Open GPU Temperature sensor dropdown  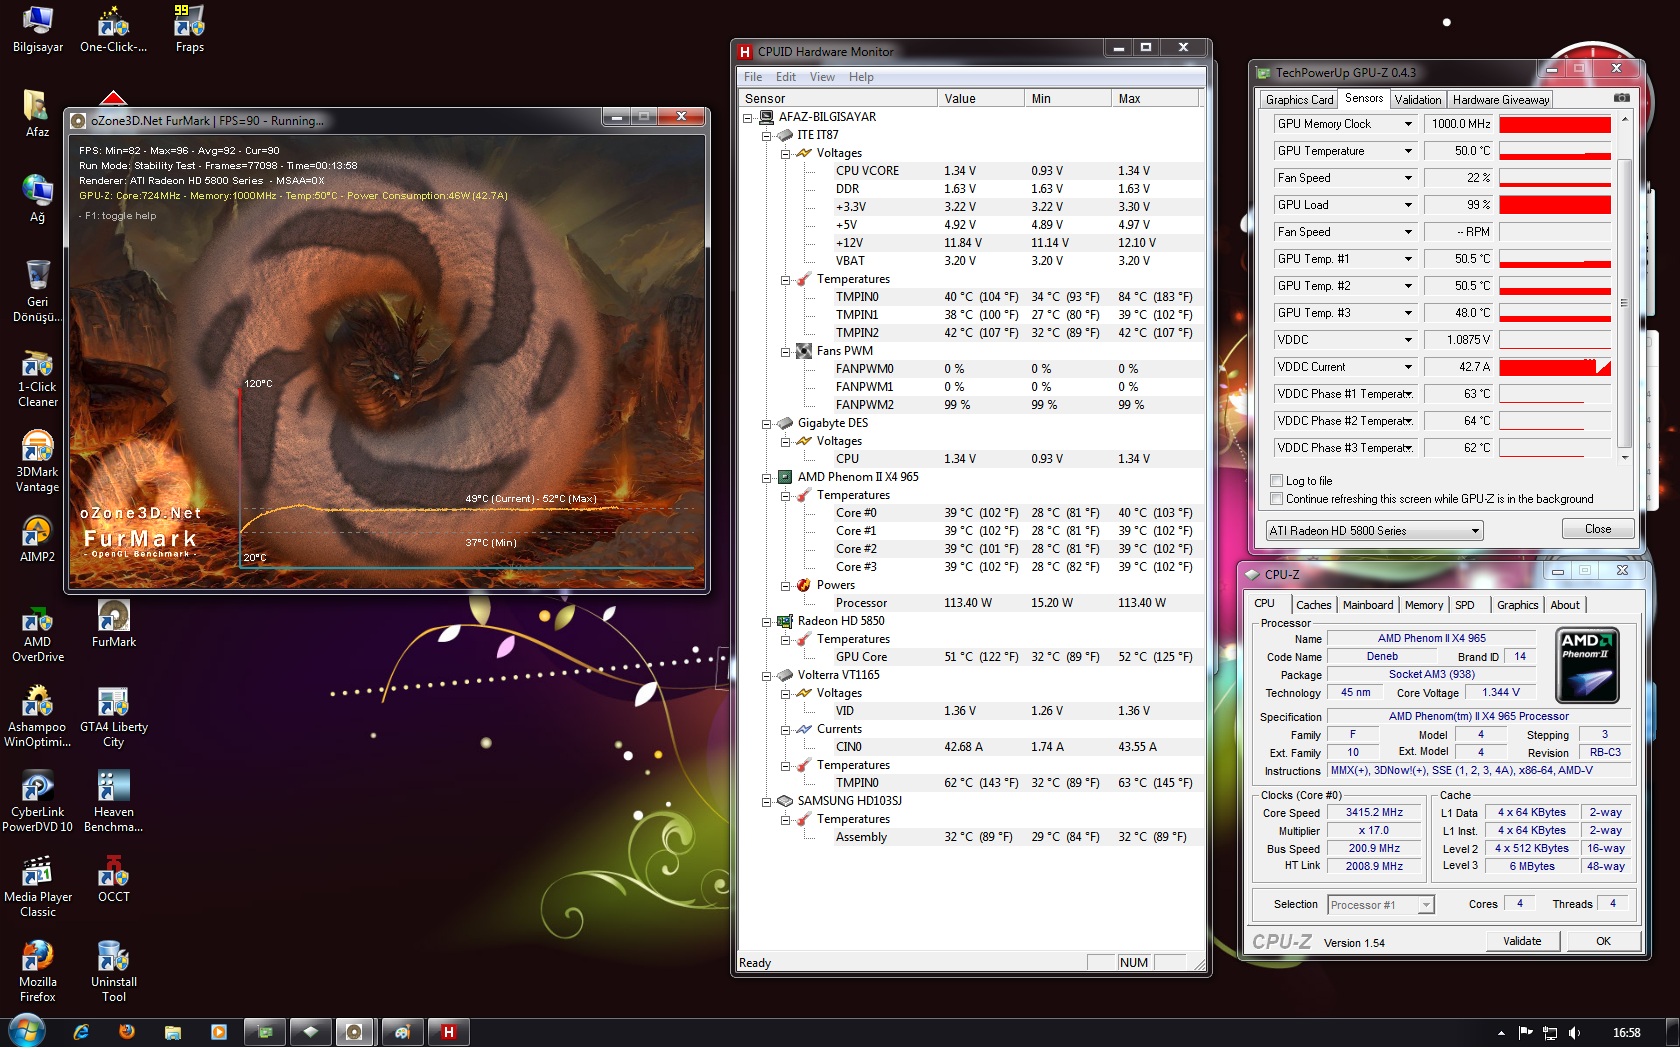click(1408, 151)
